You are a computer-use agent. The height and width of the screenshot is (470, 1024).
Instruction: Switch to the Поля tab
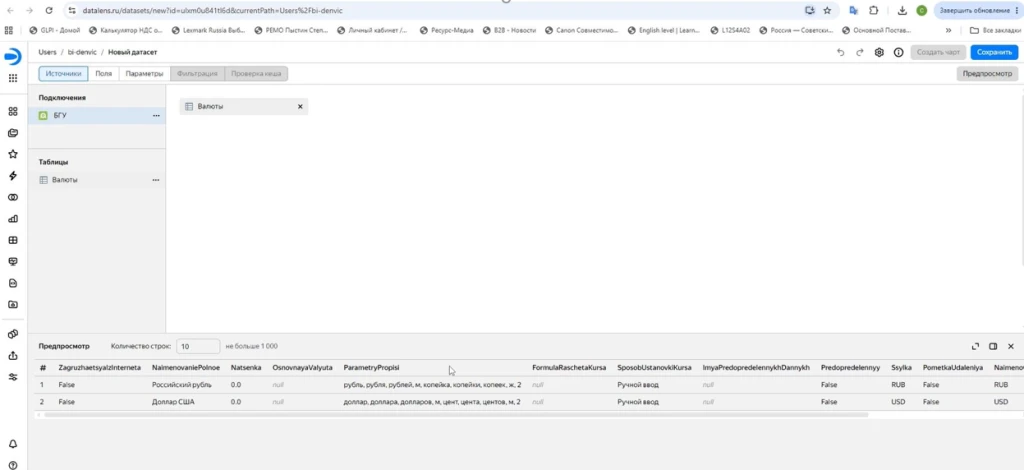coord(103,74)
